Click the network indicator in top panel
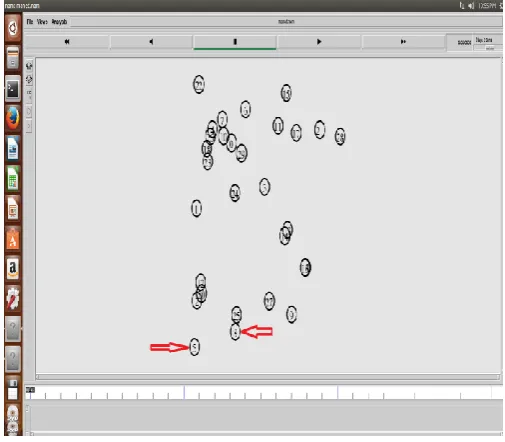The width and height of the screenshot is (505, 442). pos(462,5)
